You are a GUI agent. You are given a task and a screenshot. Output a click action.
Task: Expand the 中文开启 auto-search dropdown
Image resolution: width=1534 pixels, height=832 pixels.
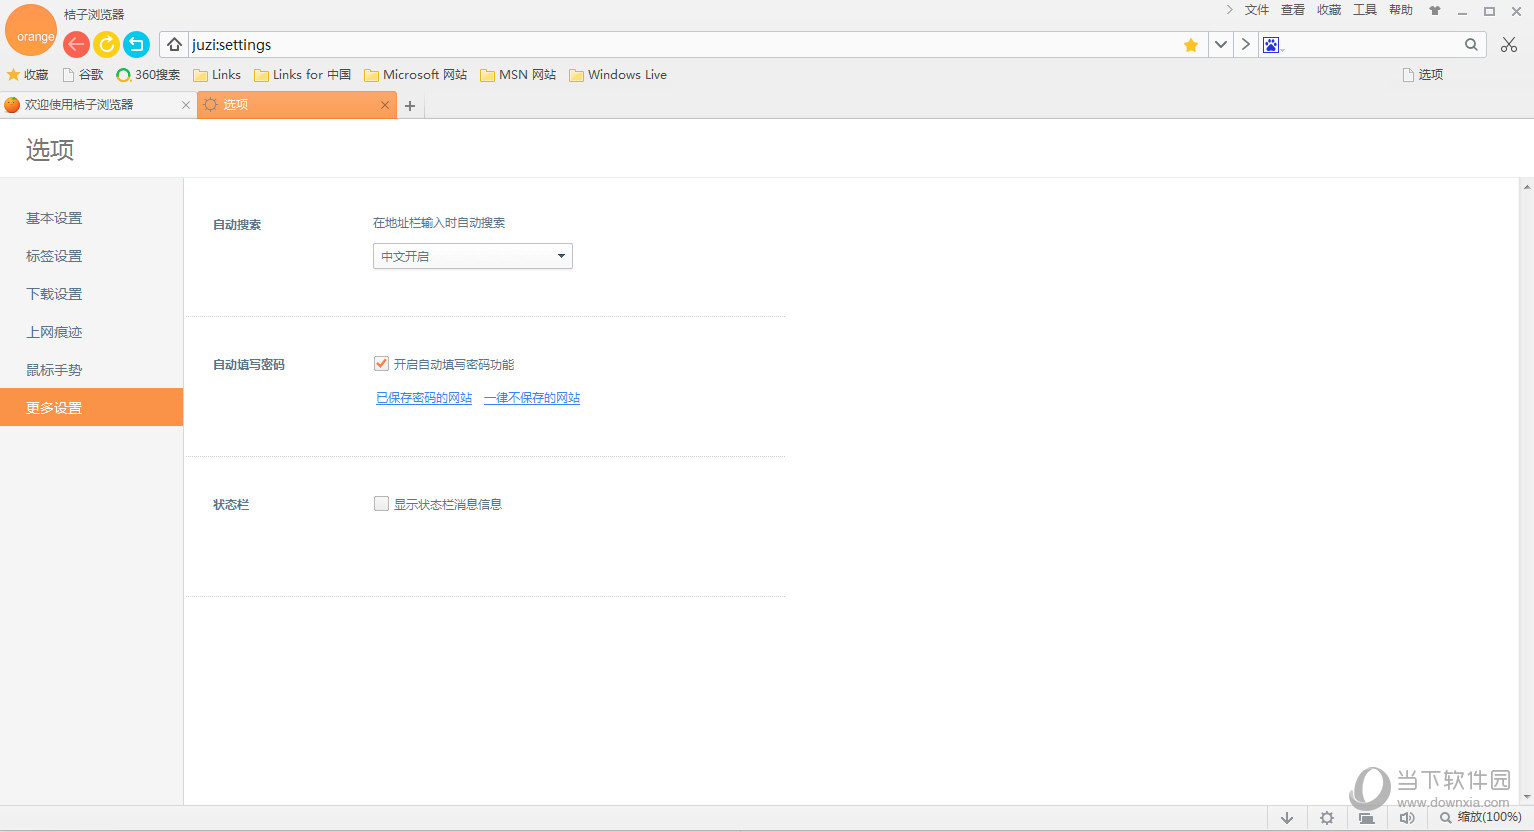tap(472, 257)
